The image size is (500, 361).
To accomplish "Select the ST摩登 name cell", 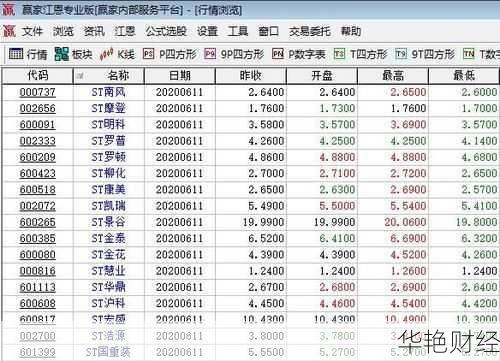I will coord(109,108).
